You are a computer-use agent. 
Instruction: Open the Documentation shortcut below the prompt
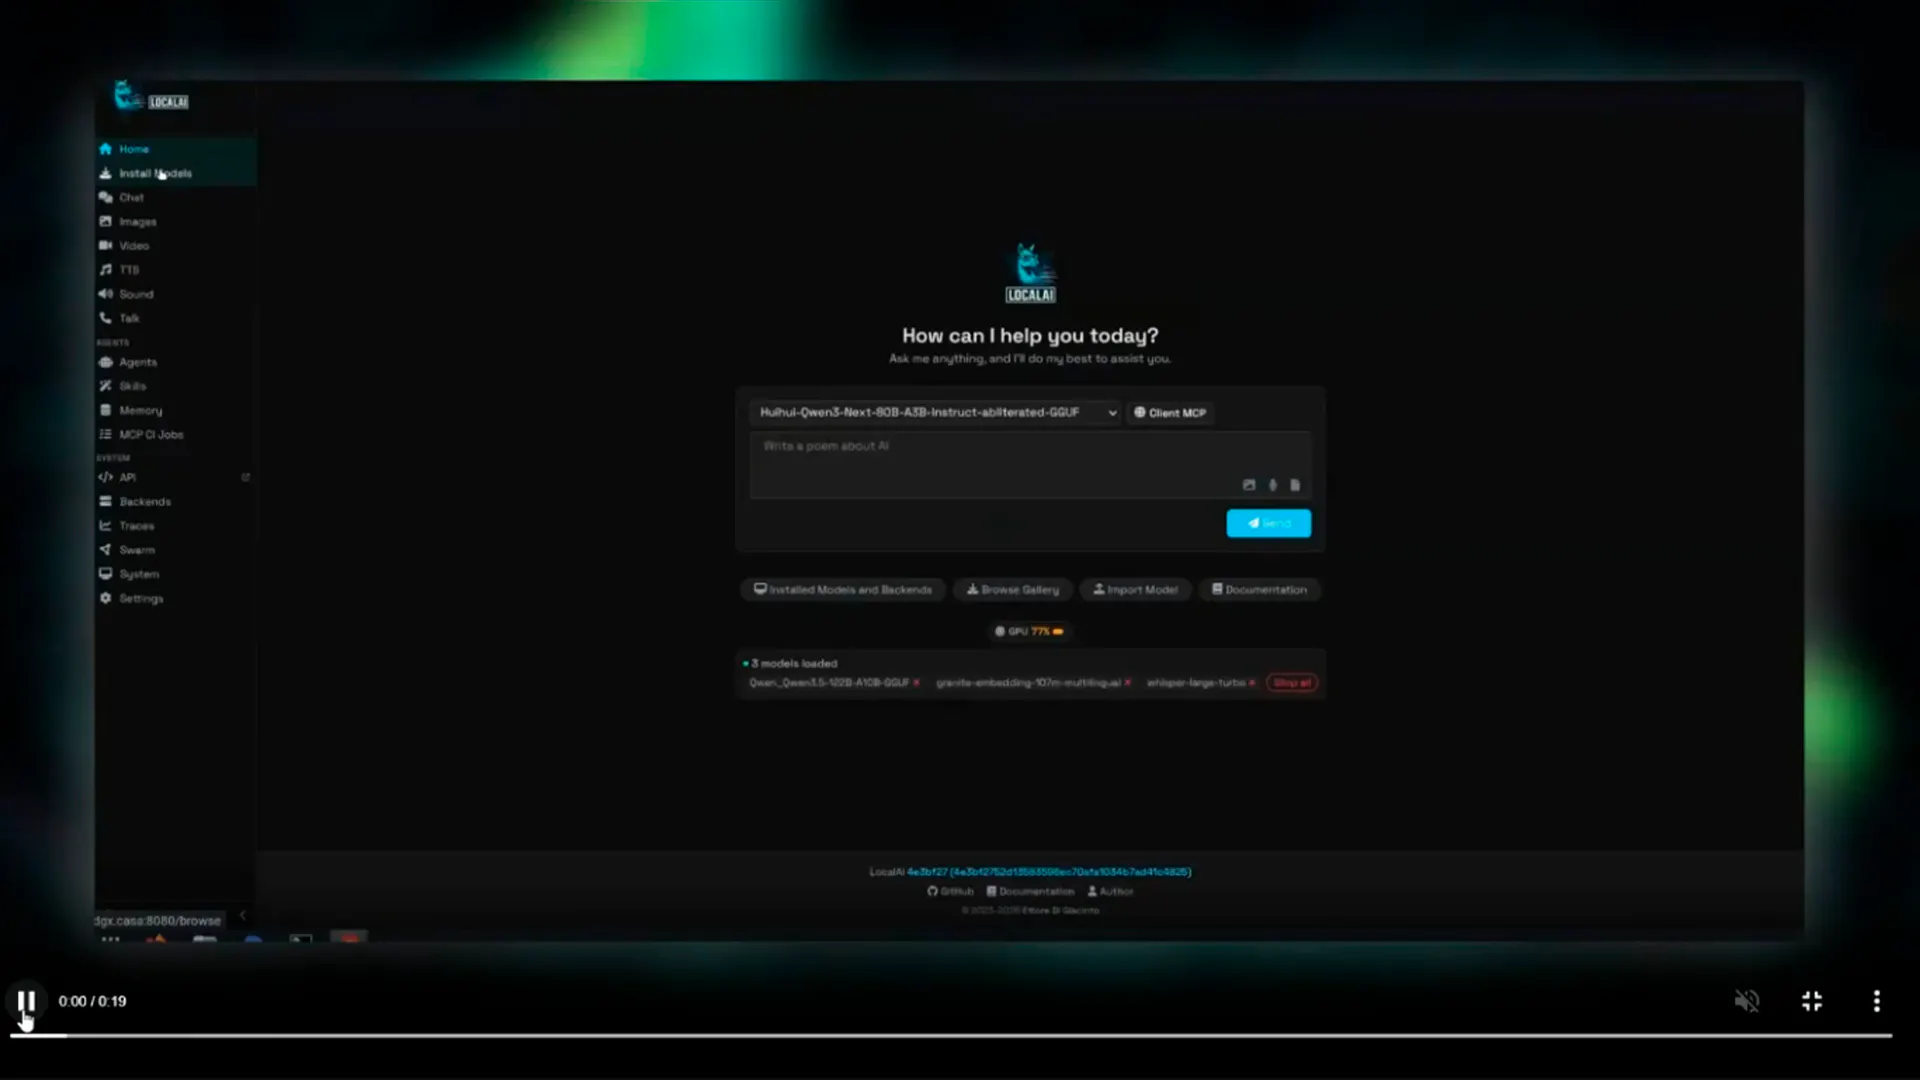tap(1259, 590)
